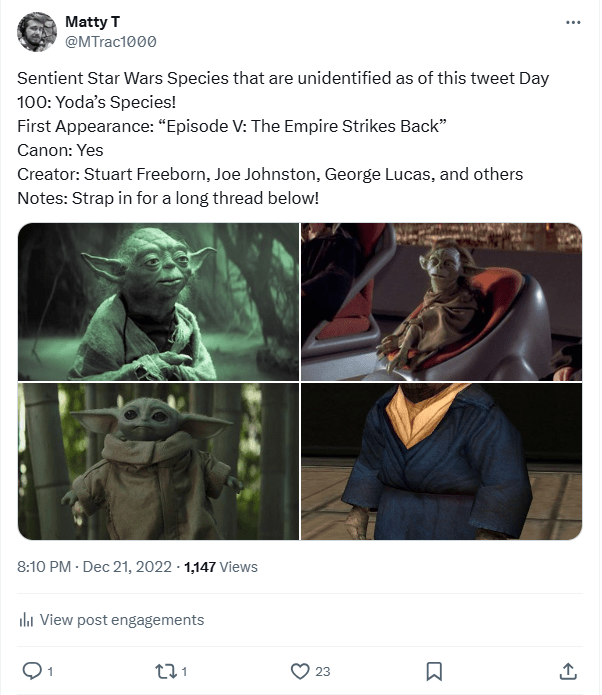
Task: Click the like count number 23
Action: pyautogui.click(x=323, y=671)
